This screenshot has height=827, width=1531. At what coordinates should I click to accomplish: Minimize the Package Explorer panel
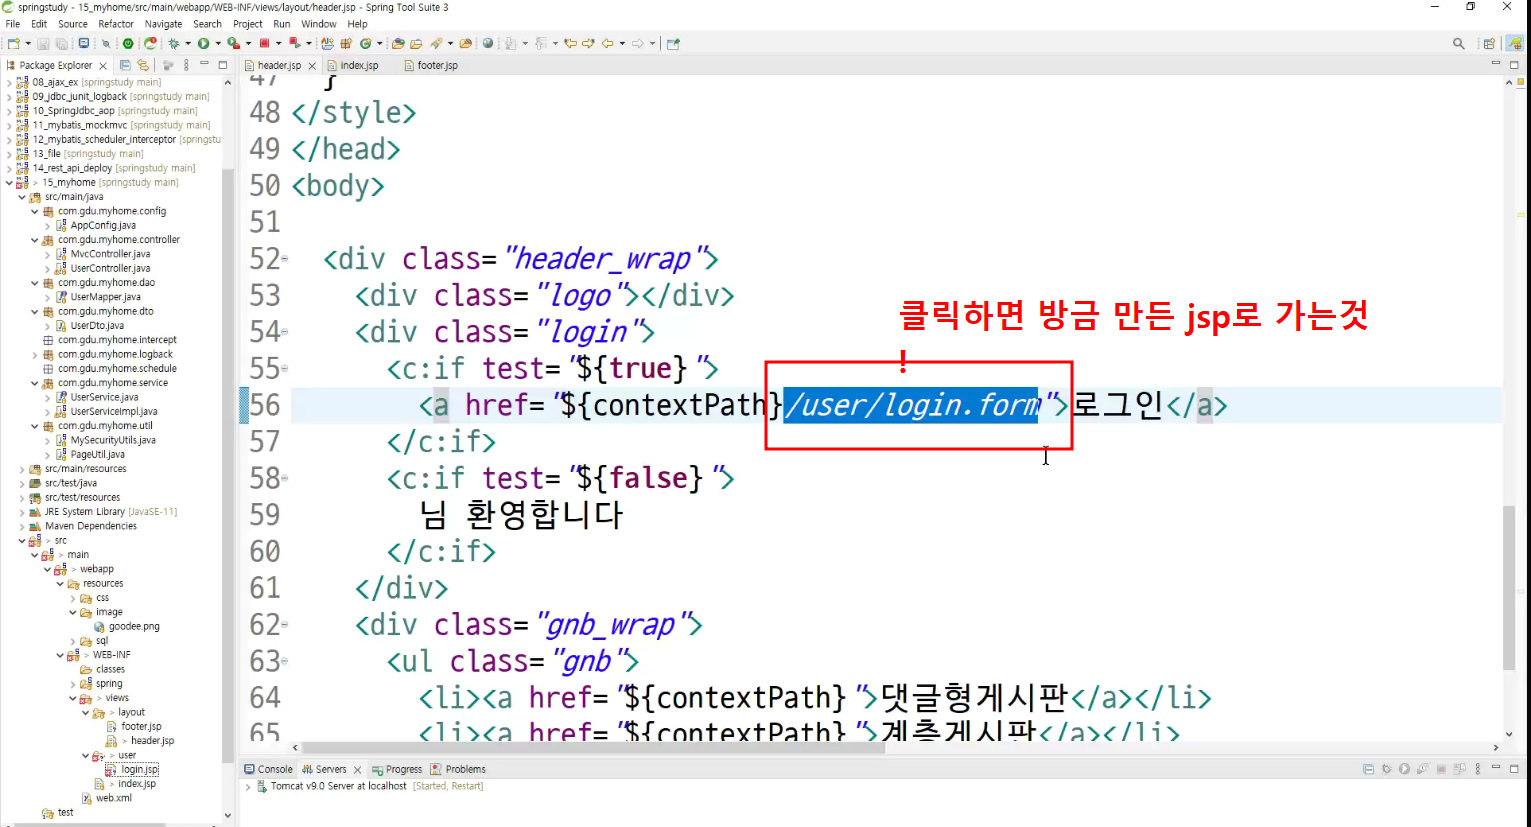coord(204,64)
